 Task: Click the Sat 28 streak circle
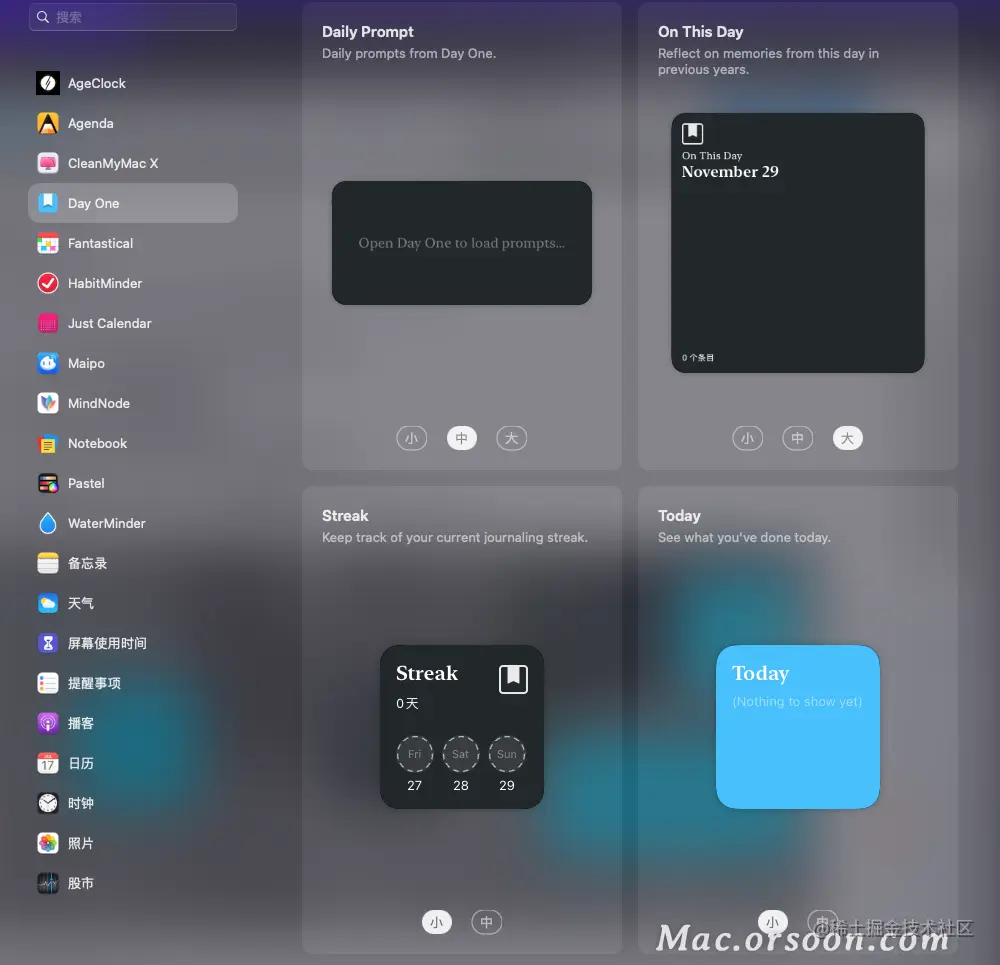460,754
